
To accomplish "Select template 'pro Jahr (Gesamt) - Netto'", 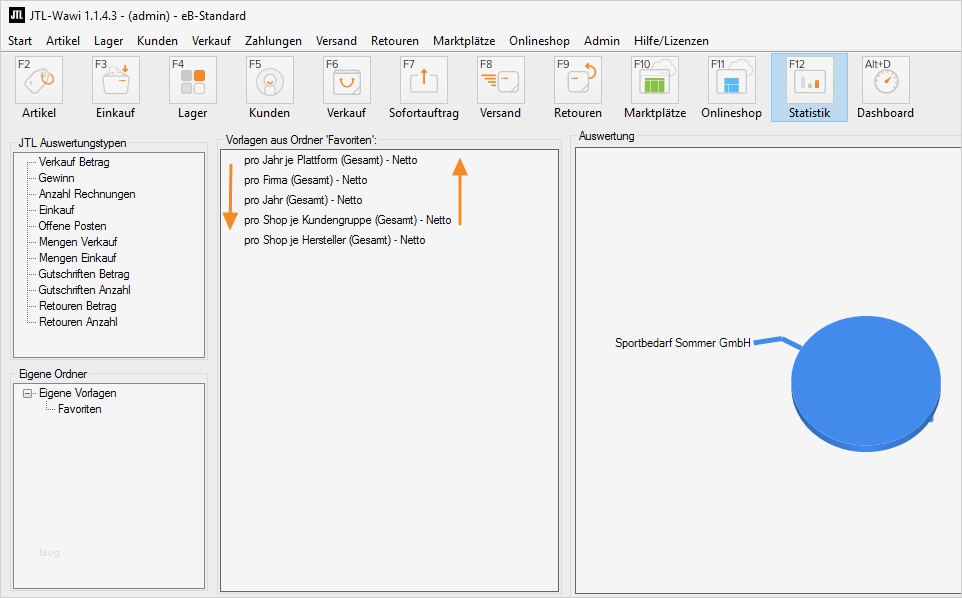I will tap(303, 200).
